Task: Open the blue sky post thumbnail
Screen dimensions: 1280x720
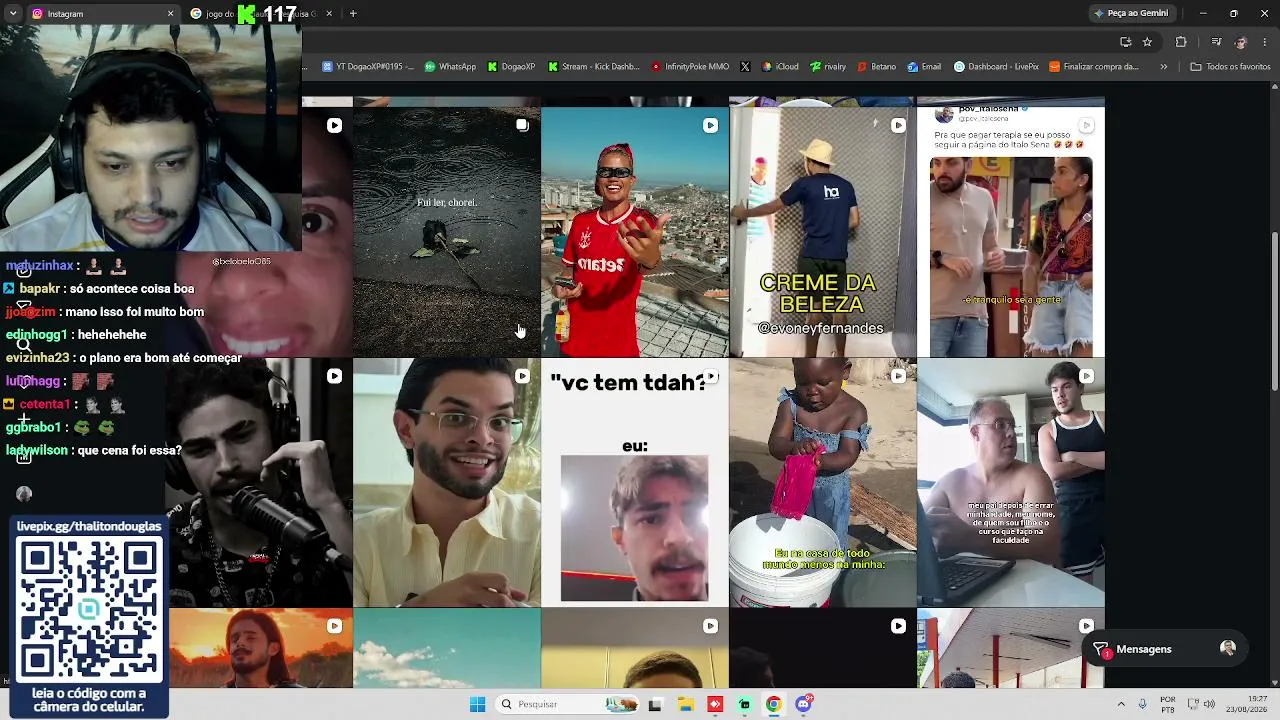Action: point(446,649)
